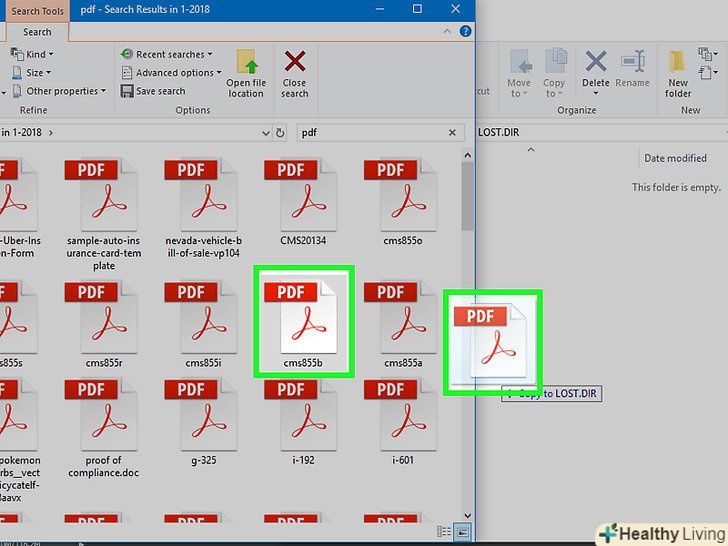Screen dimensions: 728x546
Task: Open the Size filter dropdown
Action: coord(31,73)
